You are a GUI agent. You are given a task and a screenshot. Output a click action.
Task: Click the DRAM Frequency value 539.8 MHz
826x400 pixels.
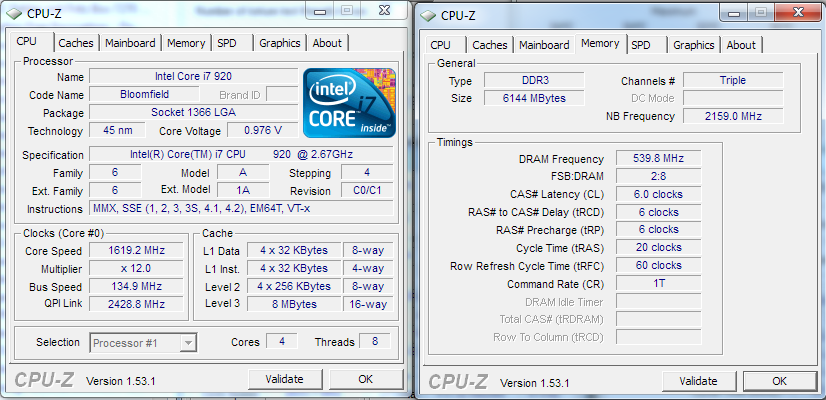[x=658, y=158]
